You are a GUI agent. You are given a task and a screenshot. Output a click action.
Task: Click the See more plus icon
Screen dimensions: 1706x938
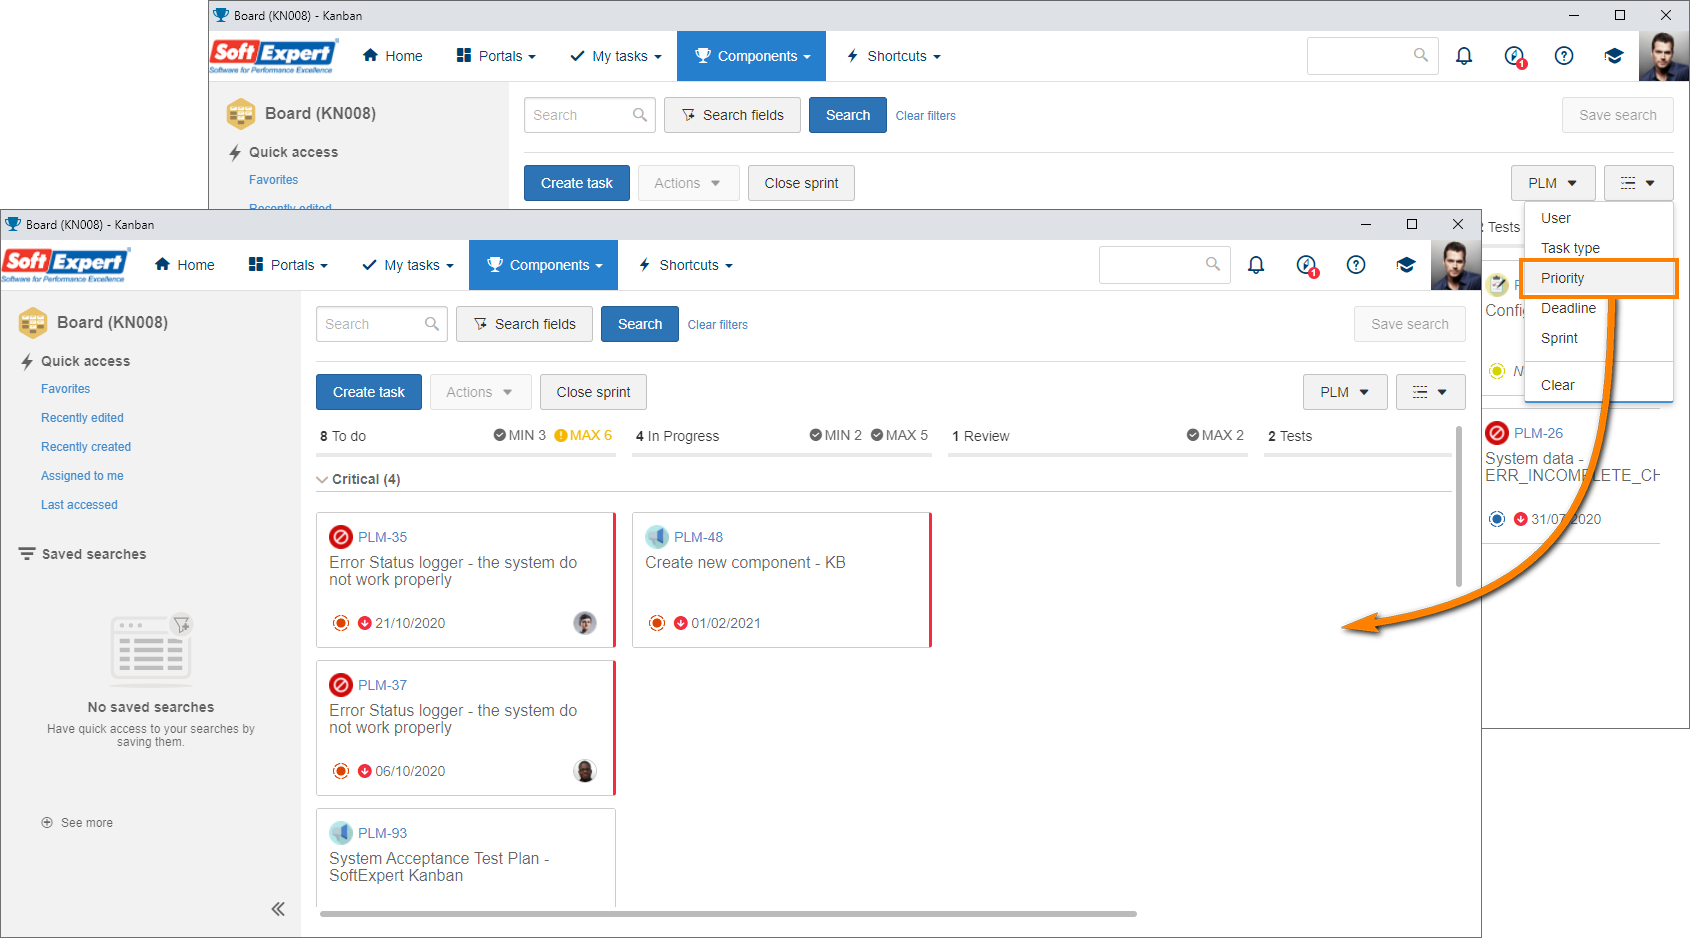point(47,823)
